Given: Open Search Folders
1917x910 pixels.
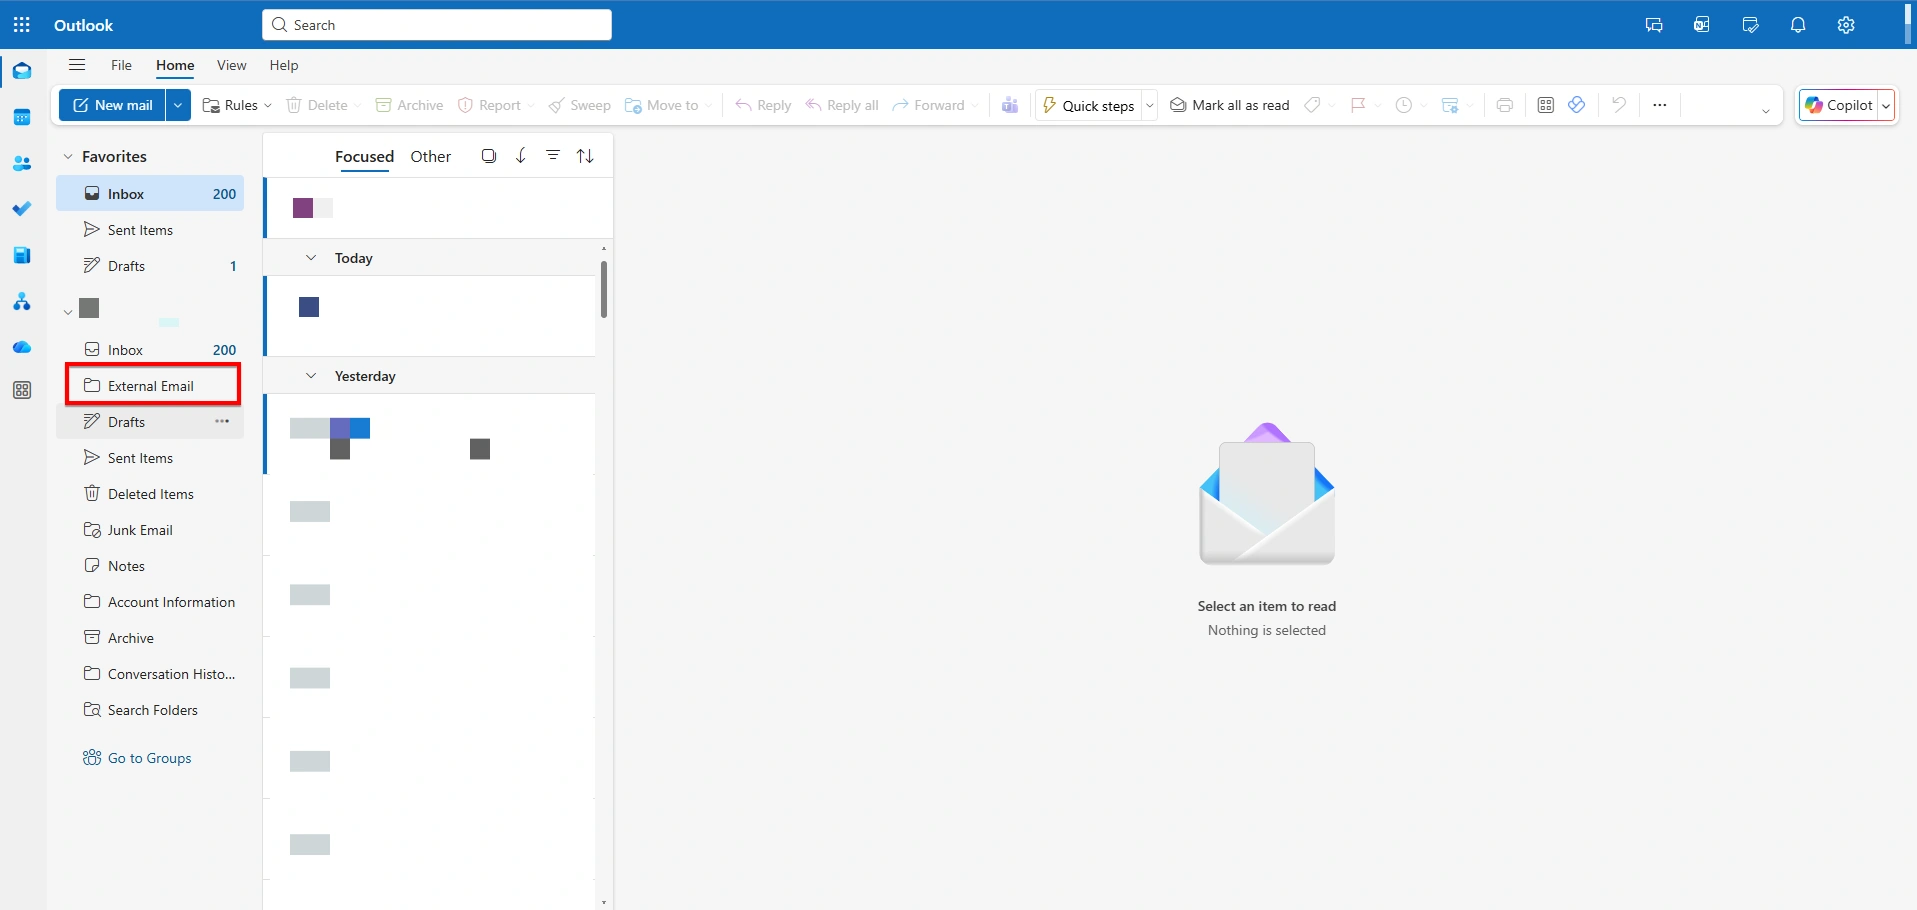Looking at the screenshot, I should [150, 710].
